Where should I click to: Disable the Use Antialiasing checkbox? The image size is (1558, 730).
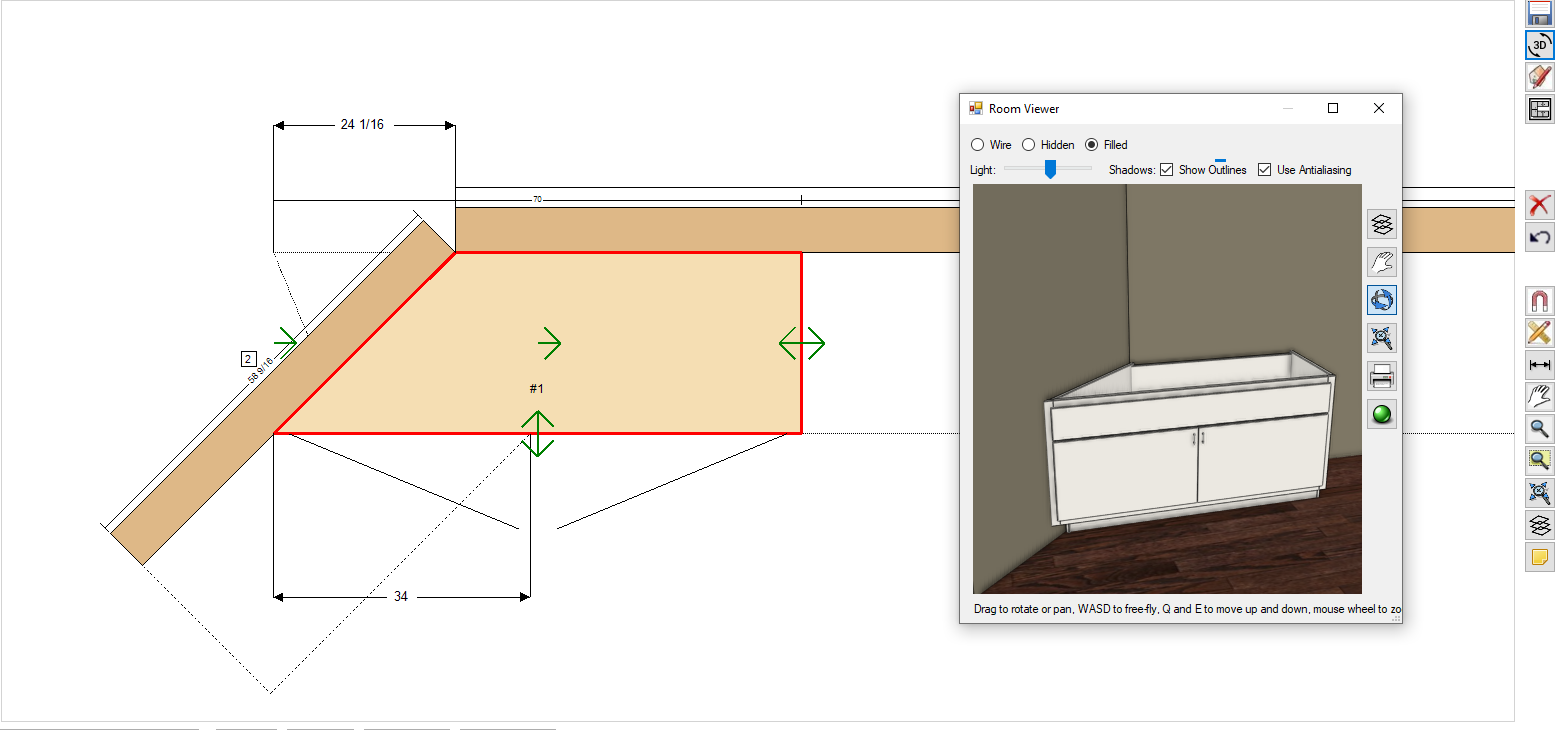[1264, 170]
